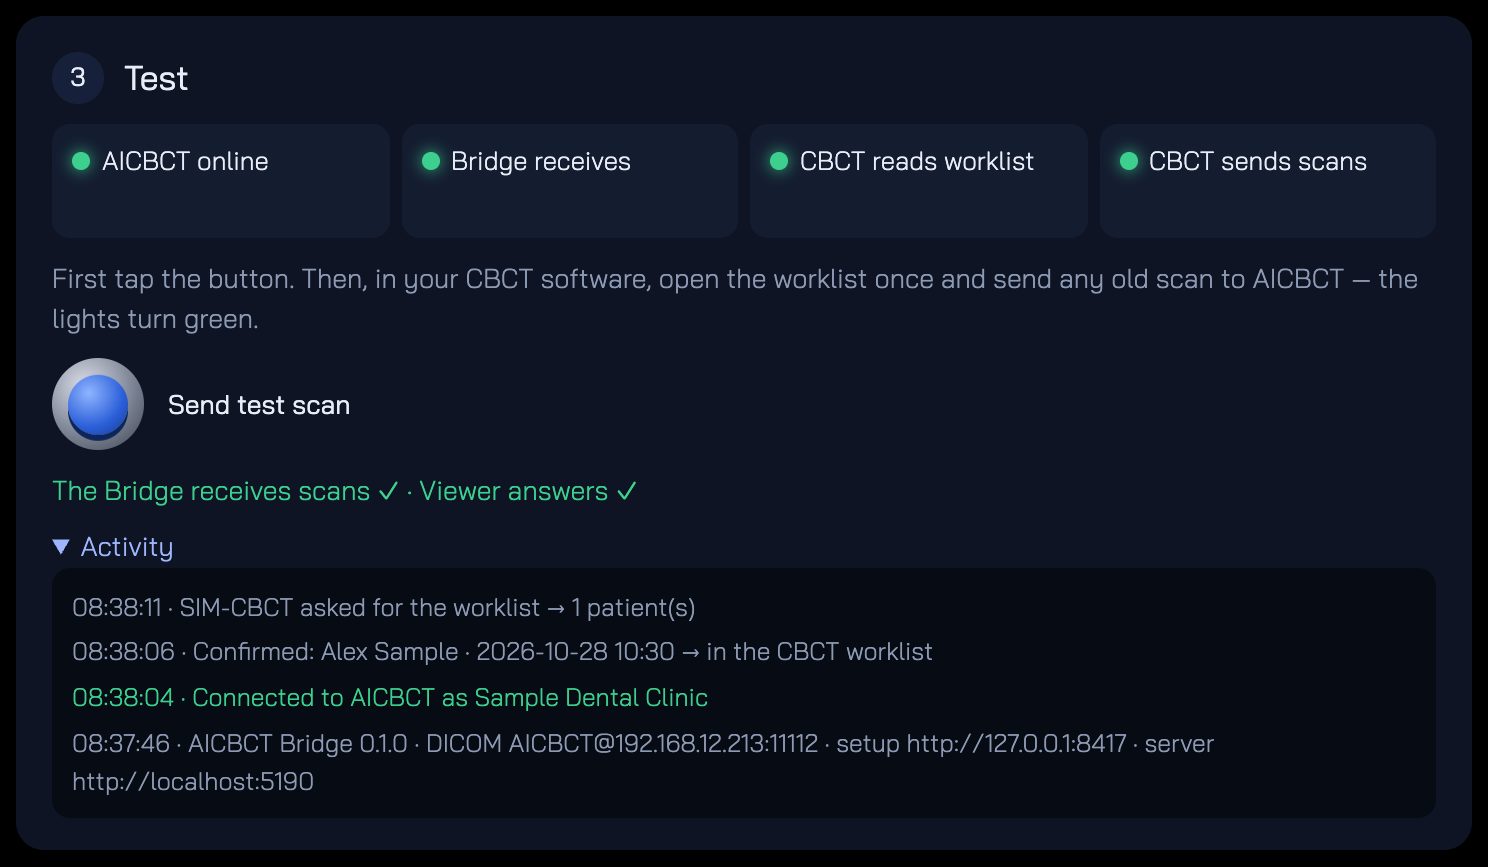The height and width of the screenshot is (867, 1488).
Task: Click the green dot beside Bridge receives
Action: (x=431, y=161)
